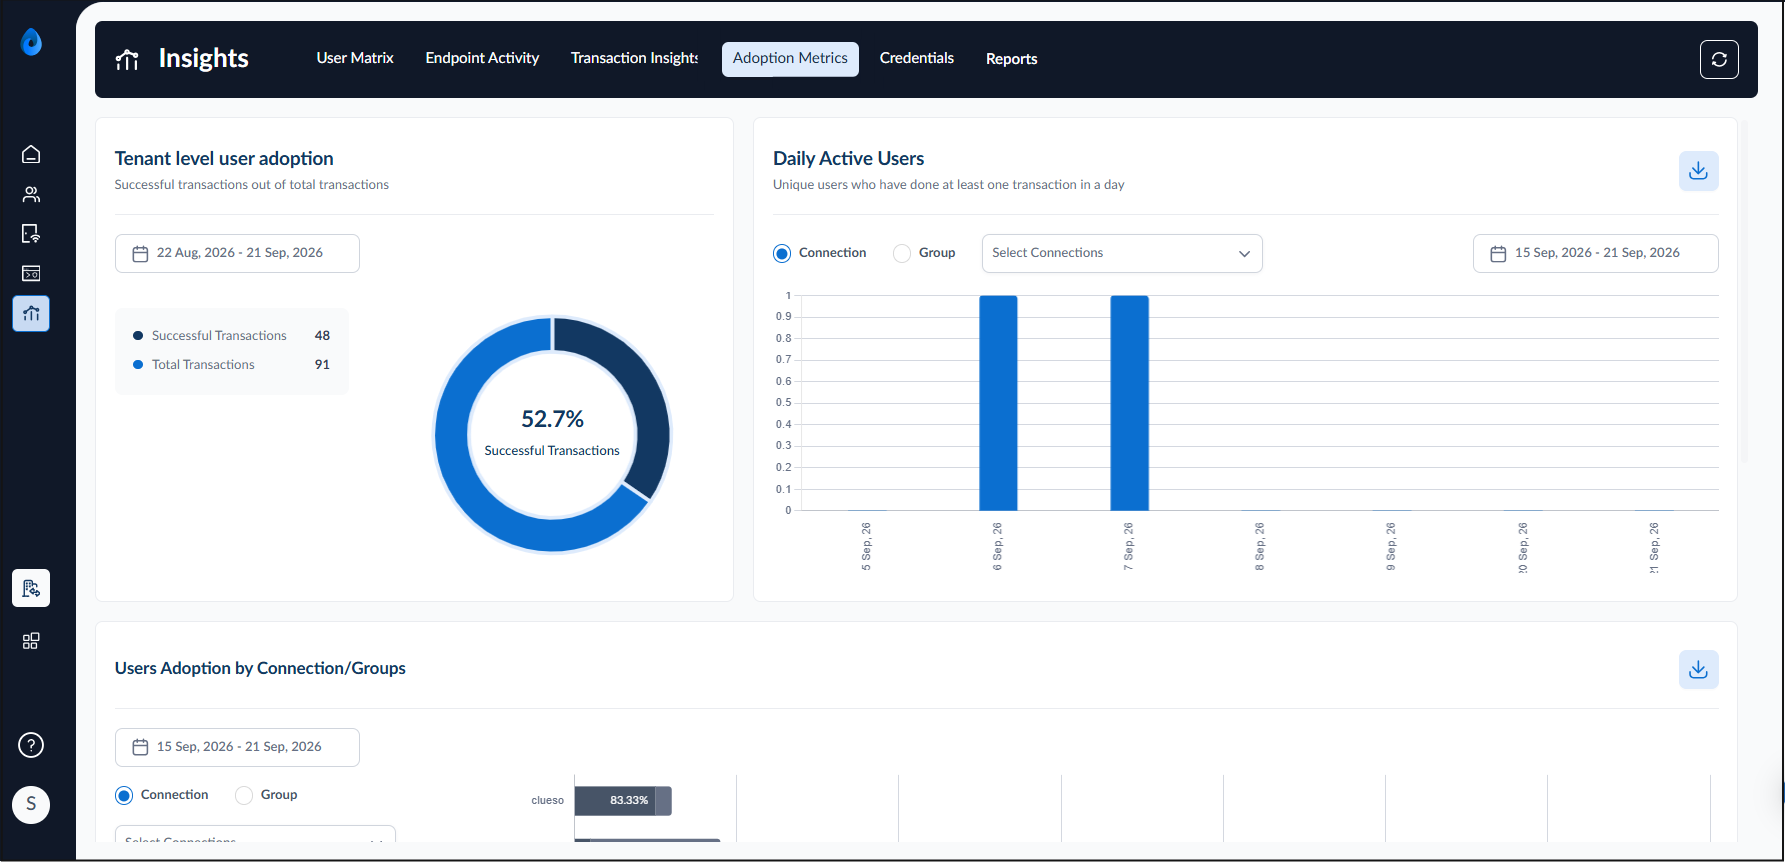Select Group radio in Daily Active Users
This screenshot has height=862, width=1785.
[x=902, y=254]
